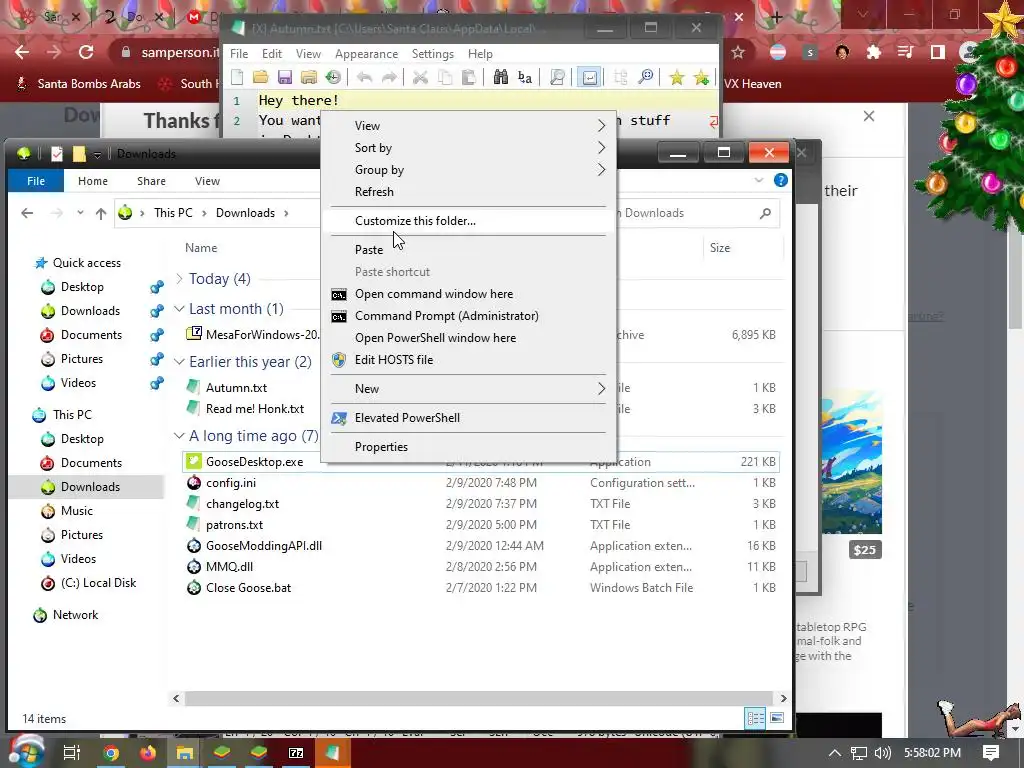Click the Up arrow in Explorer navigation
The width and height of the screenshot is (1024, 768).
pos(101,213)
